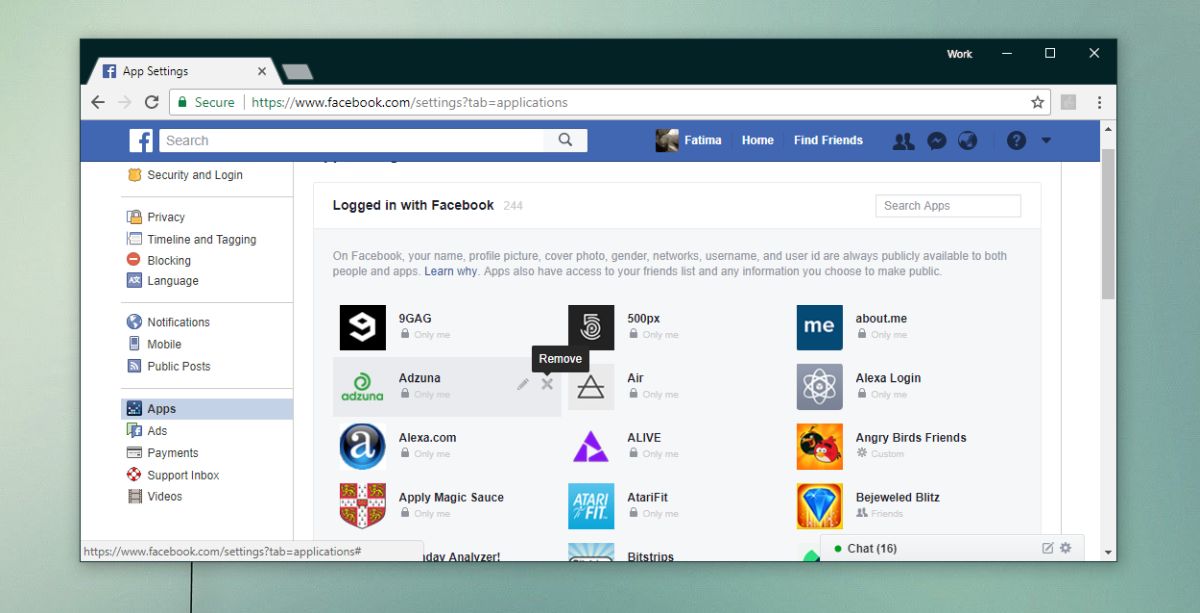Open Chat settings gear icon
The image size is (1200, 613).
(1065, 548)
